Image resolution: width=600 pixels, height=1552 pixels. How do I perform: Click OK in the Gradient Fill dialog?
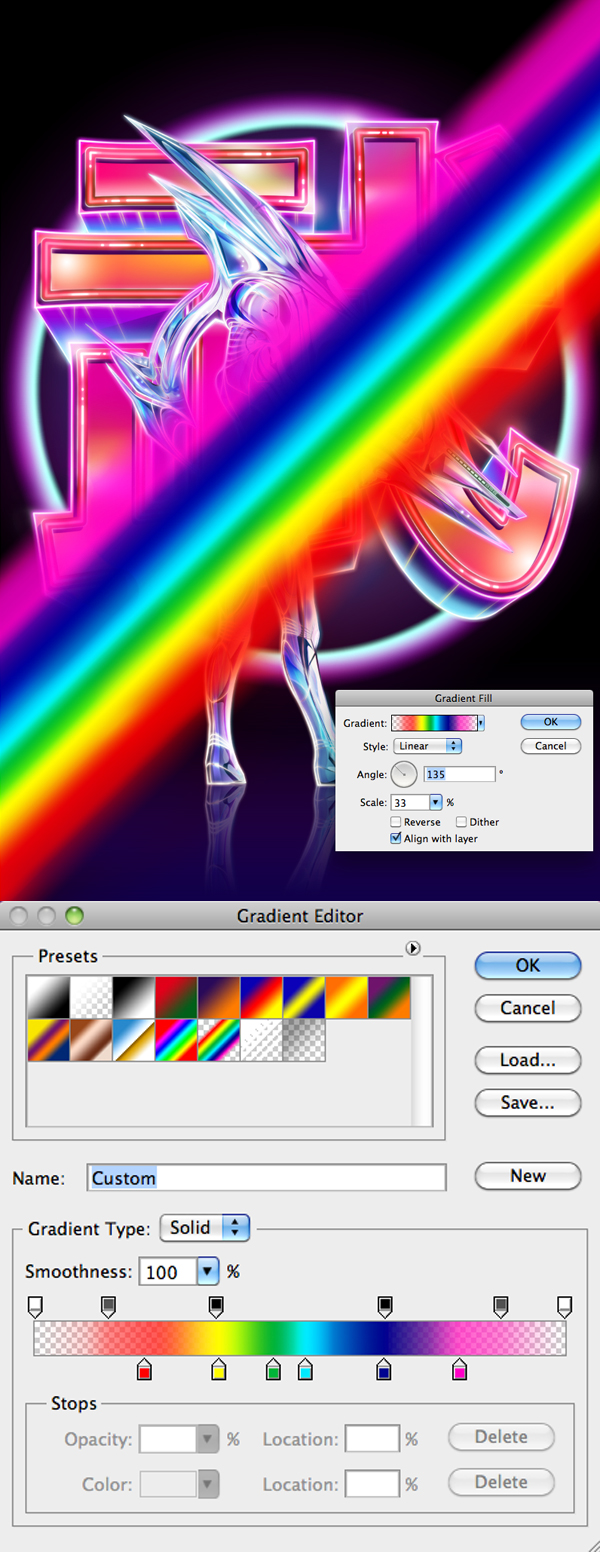pyautogui.click(x=551, y=722)
